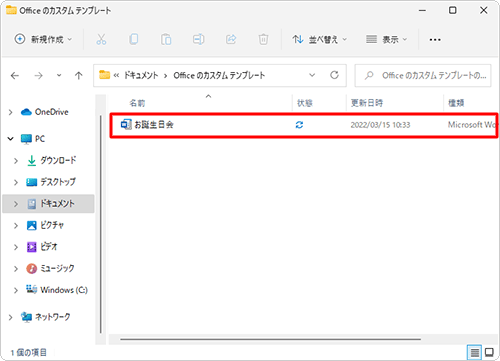Click the Word template icon of お誕生日会
This screenshot has width=500, height=361.
pos(126,125)
